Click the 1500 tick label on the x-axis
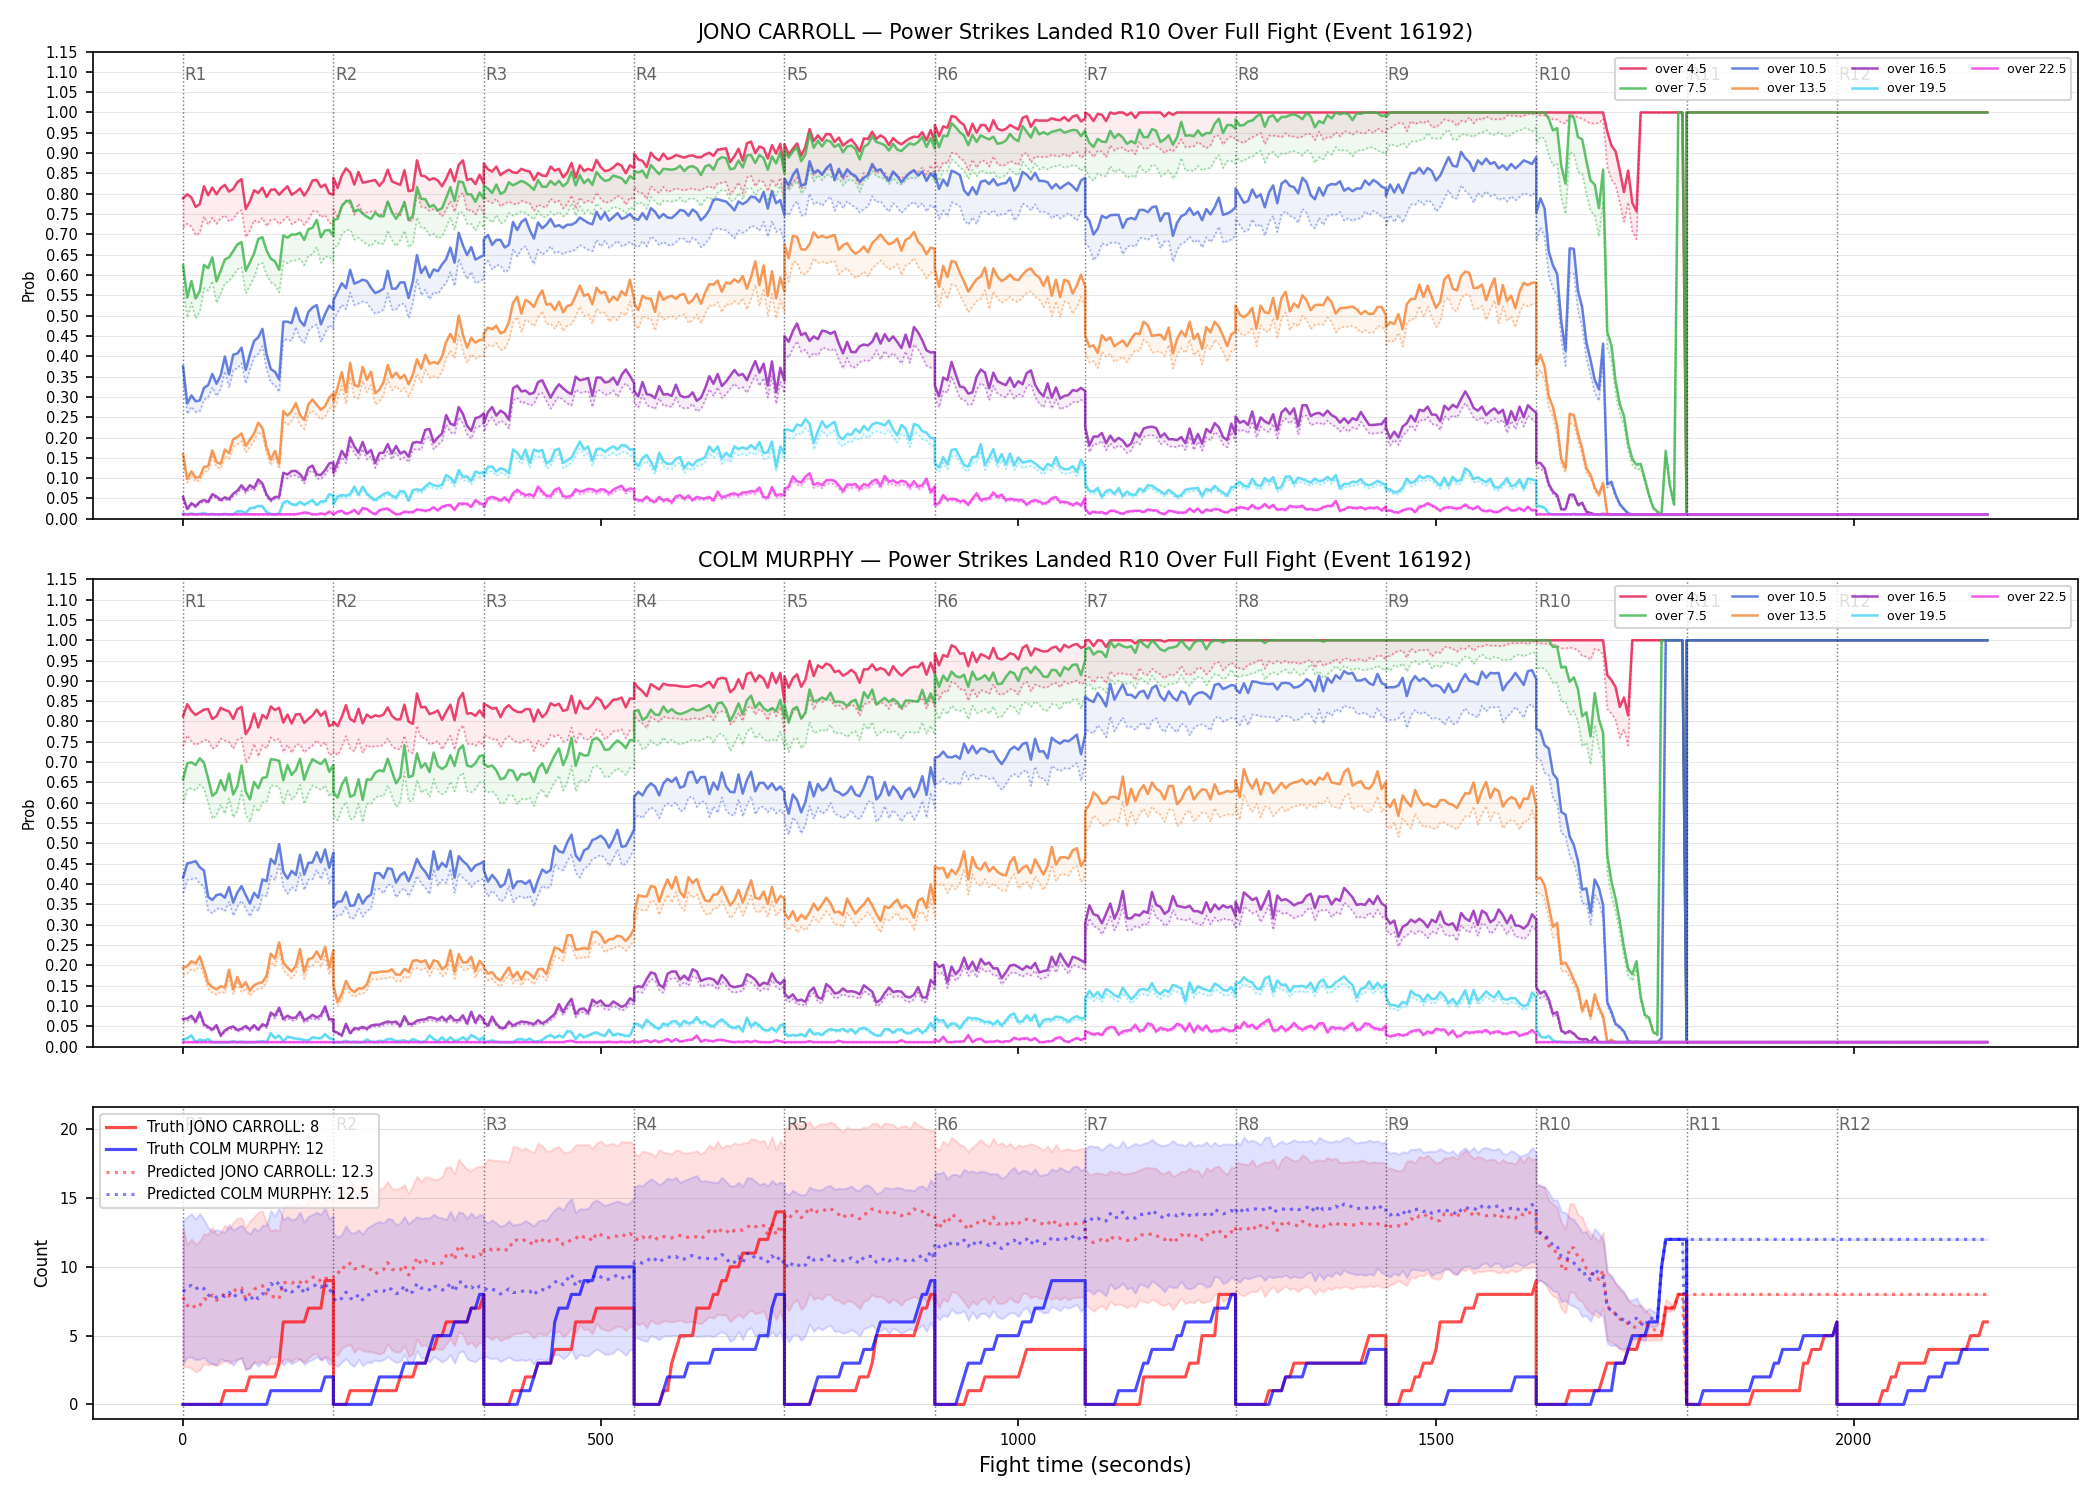Image resolution: width=2100 pixels, height=1500 pixels. coord(1436,1440)
